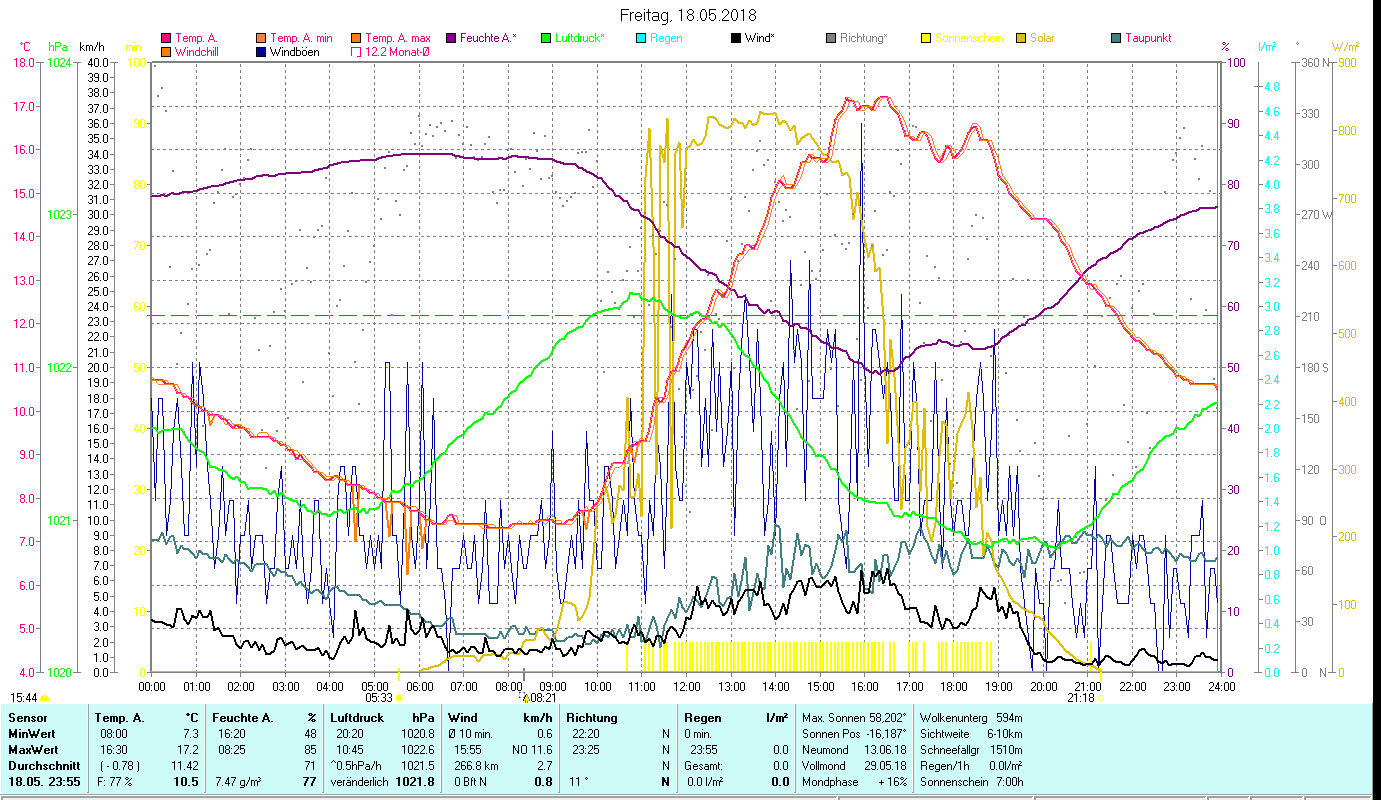This screenshot has height=800, width=1381.
Task: Click the Schneefallgr 1510m entry
Action: [971, 750]
